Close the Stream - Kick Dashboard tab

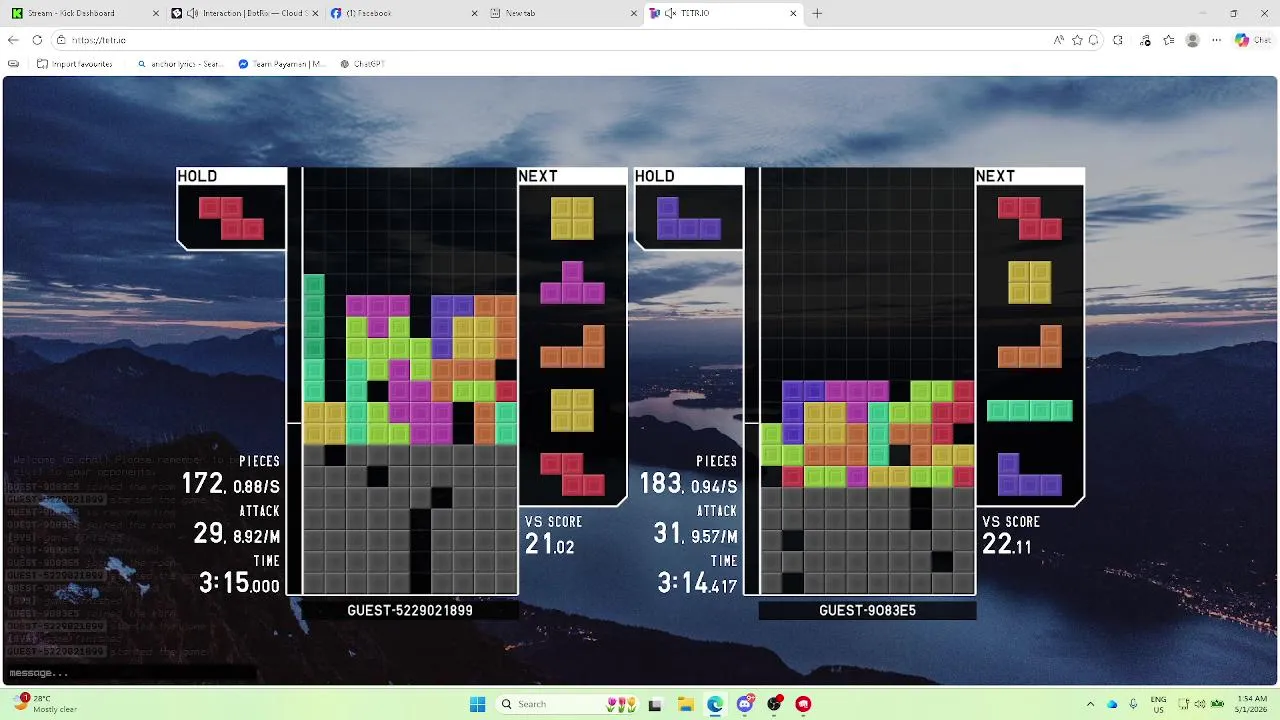click(155, 13)
